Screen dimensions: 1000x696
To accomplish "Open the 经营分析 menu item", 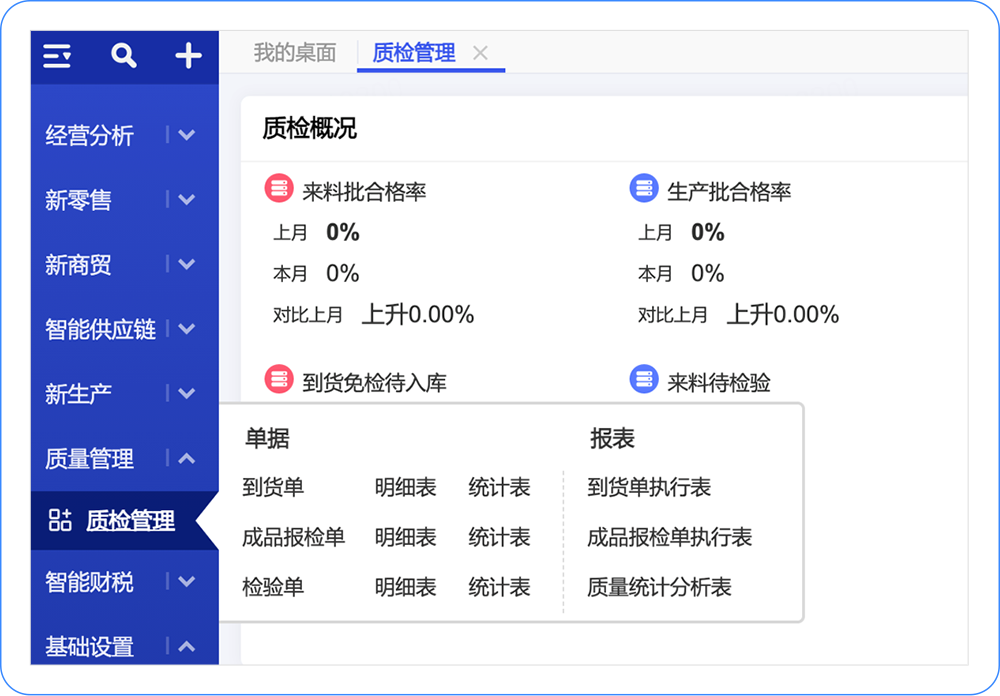I will [x=89, y=135].
